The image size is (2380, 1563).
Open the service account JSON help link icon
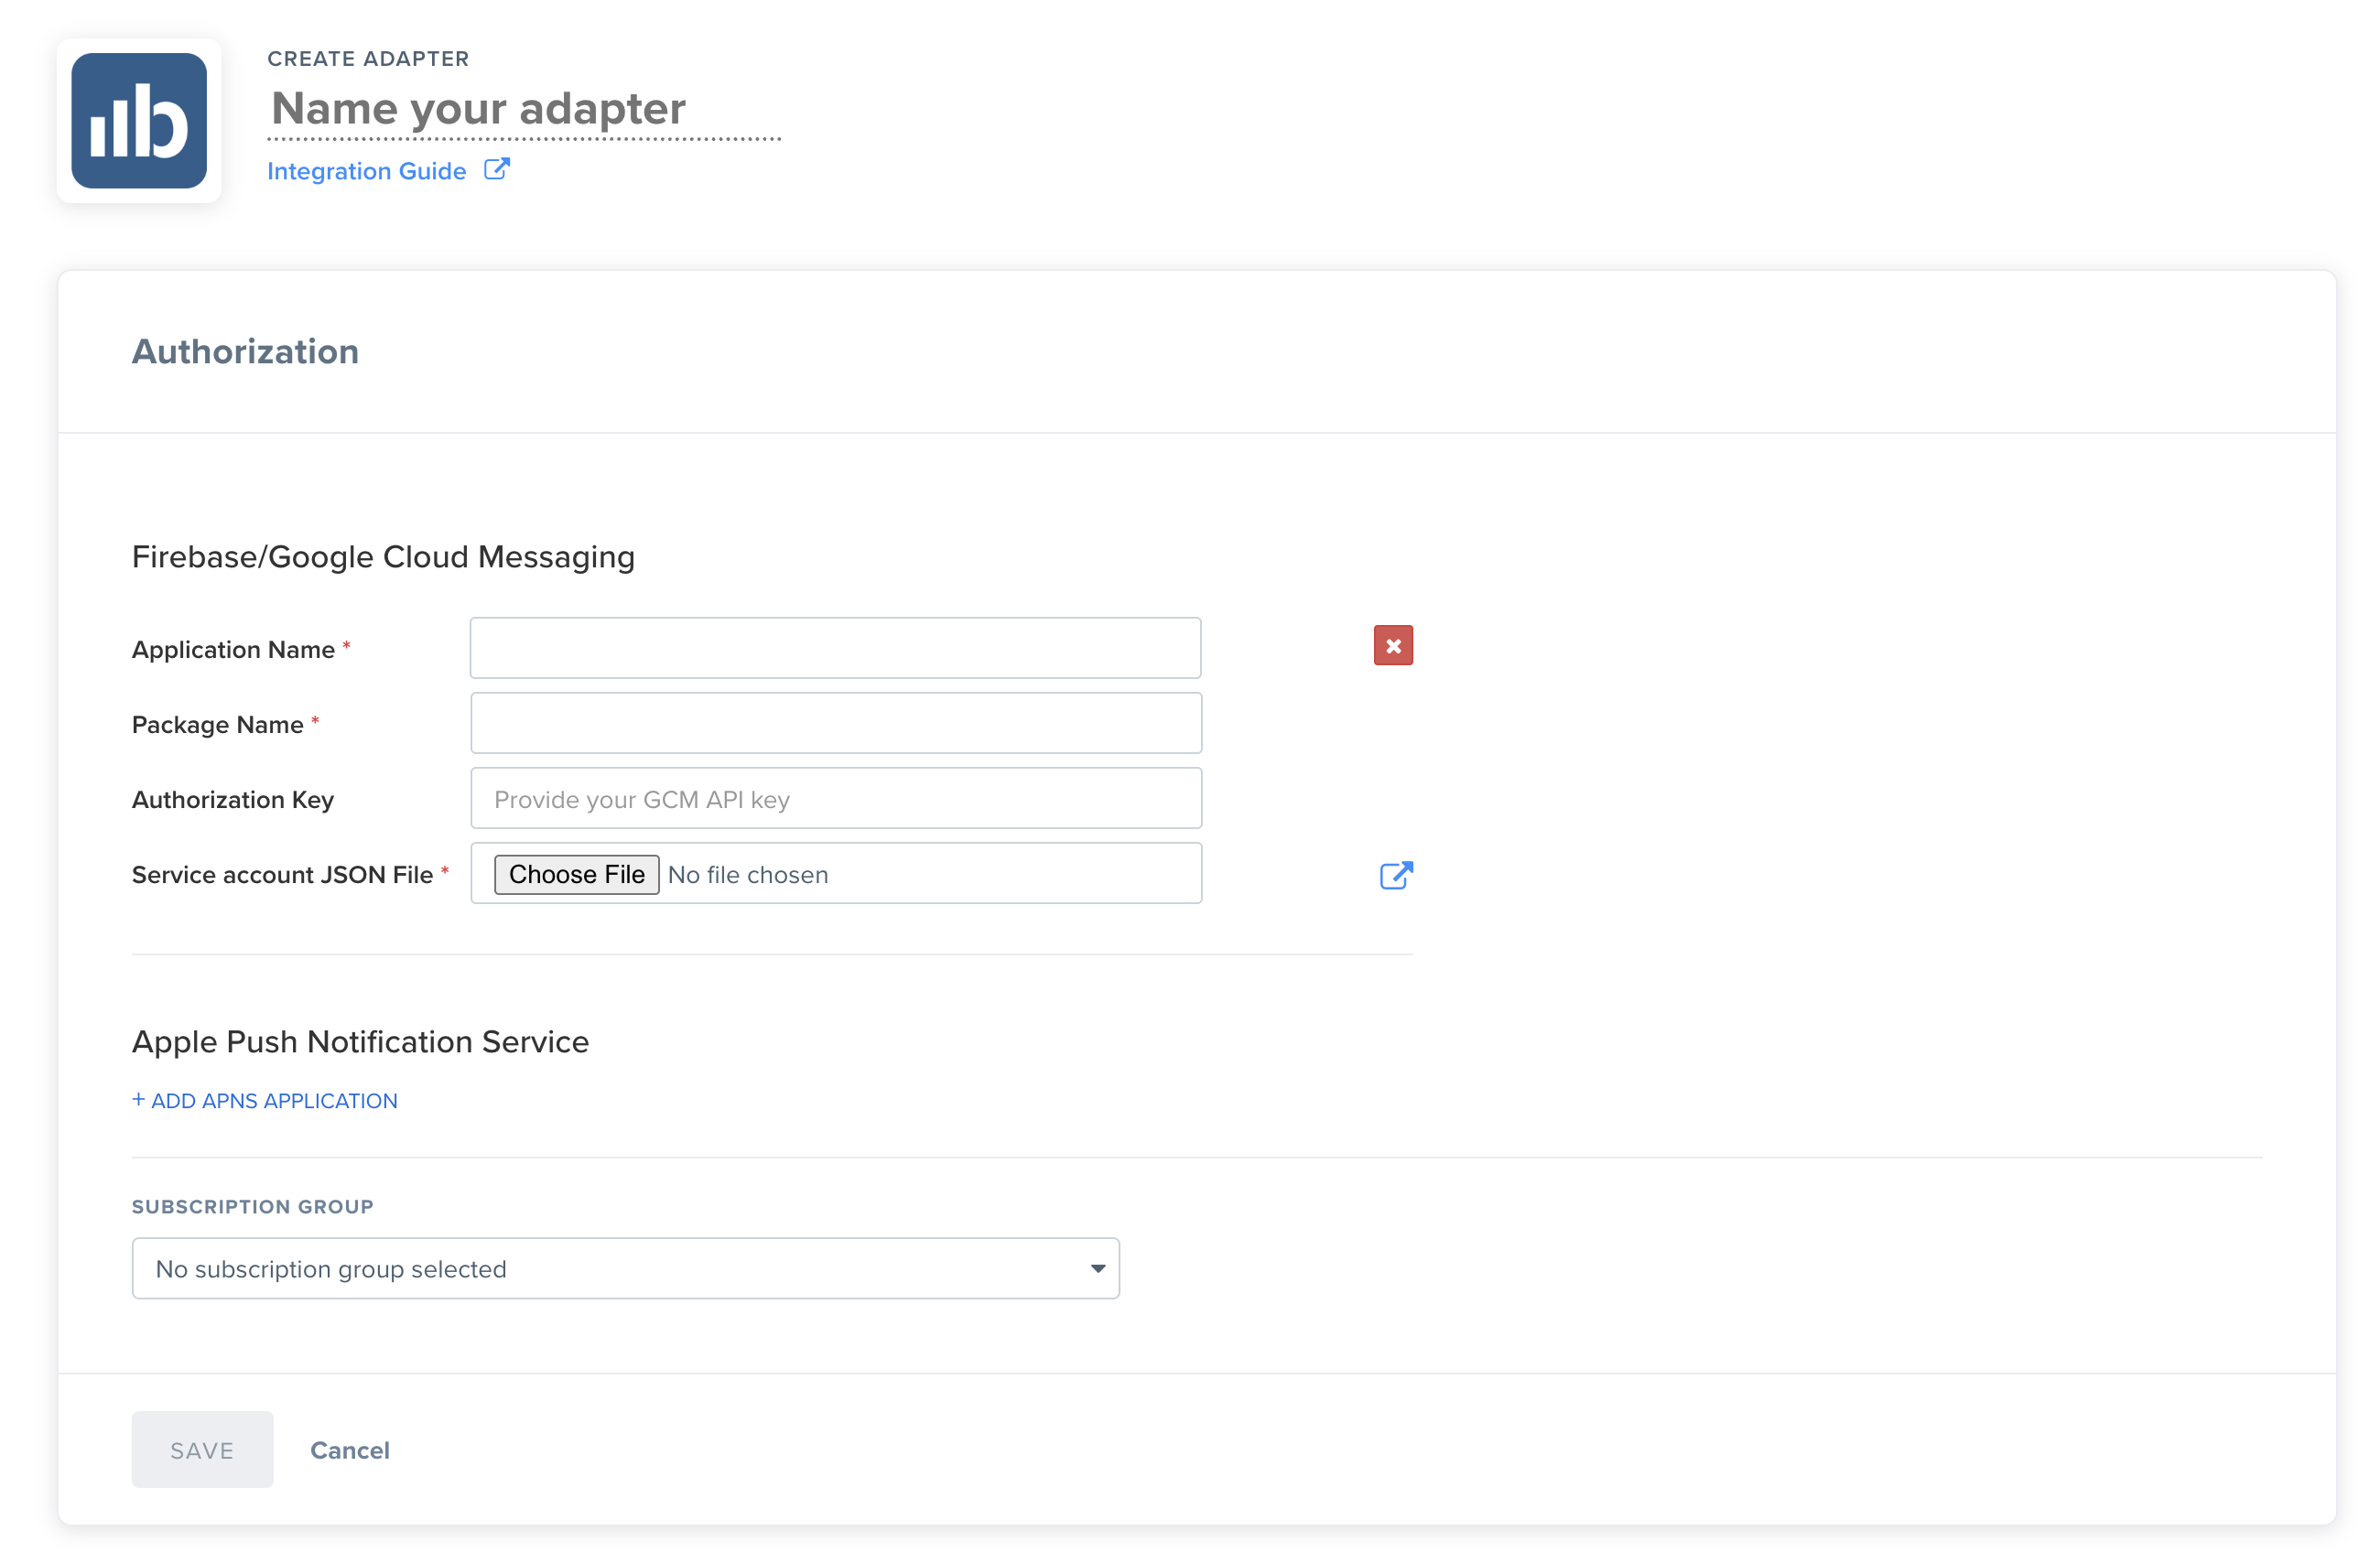[1395, 875]
